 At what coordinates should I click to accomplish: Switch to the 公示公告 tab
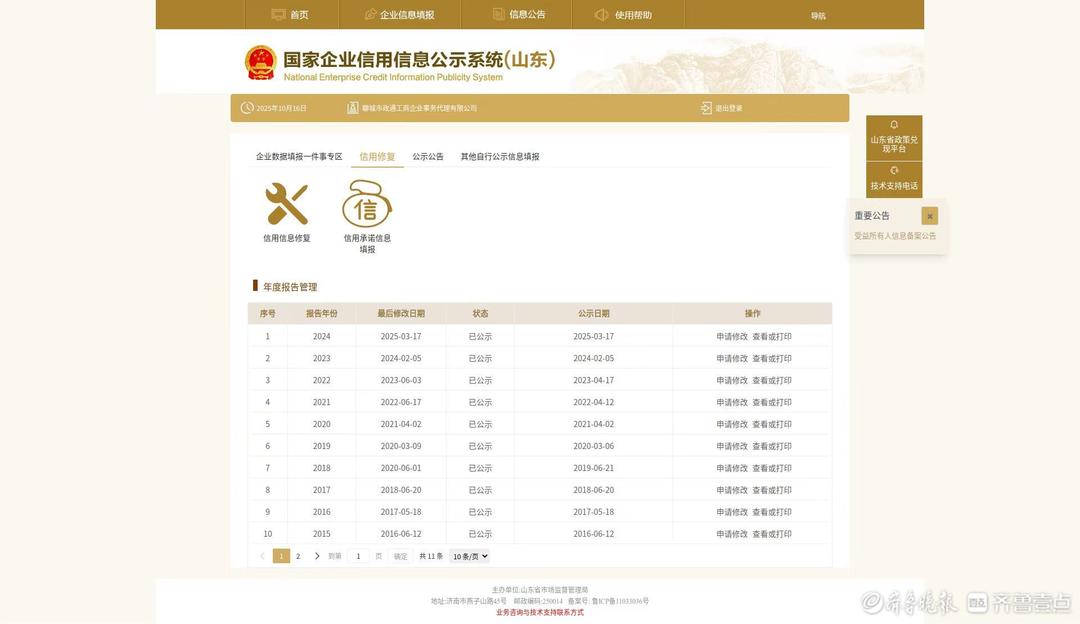pos(428,156)
